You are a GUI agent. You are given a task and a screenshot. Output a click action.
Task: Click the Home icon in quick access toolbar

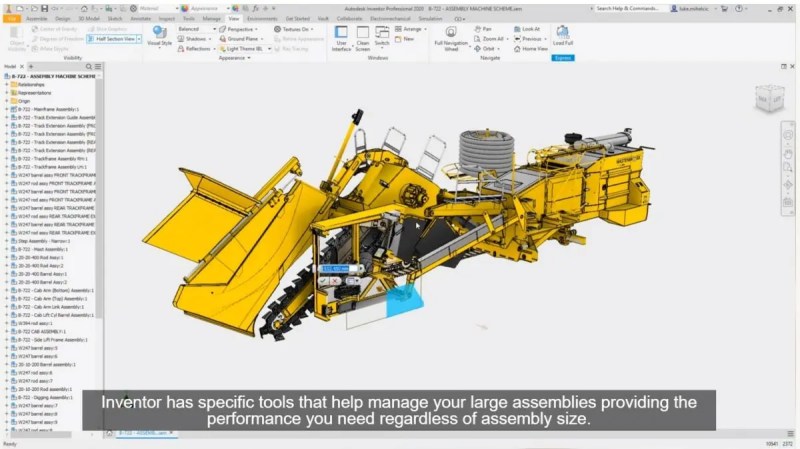[x=84, y=8]
